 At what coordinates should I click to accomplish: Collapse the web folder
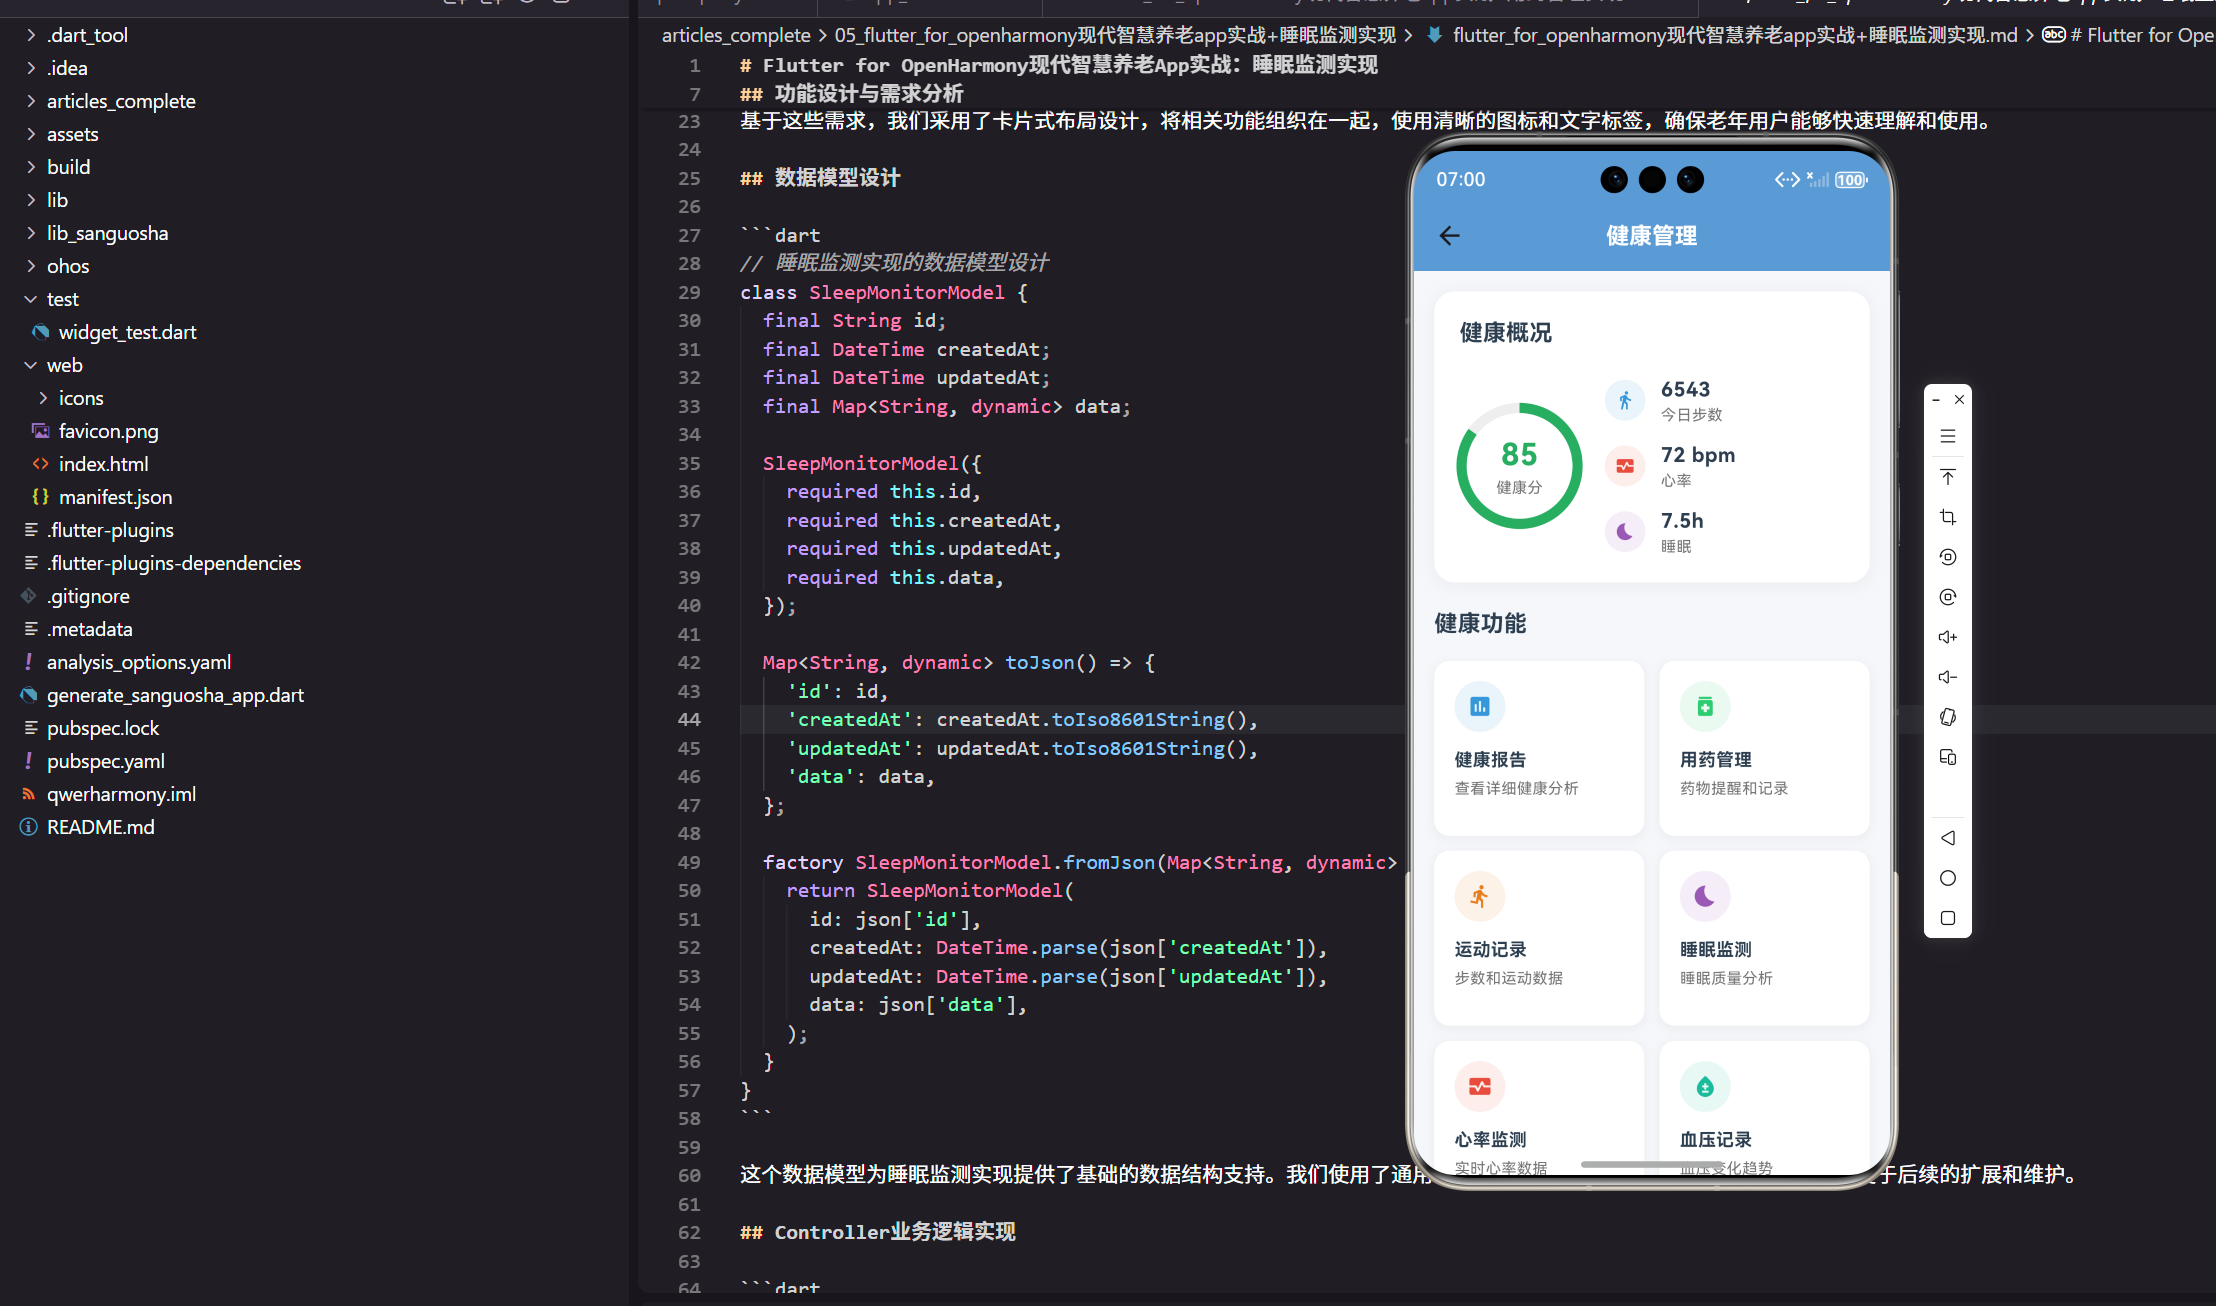click(31, 365)
